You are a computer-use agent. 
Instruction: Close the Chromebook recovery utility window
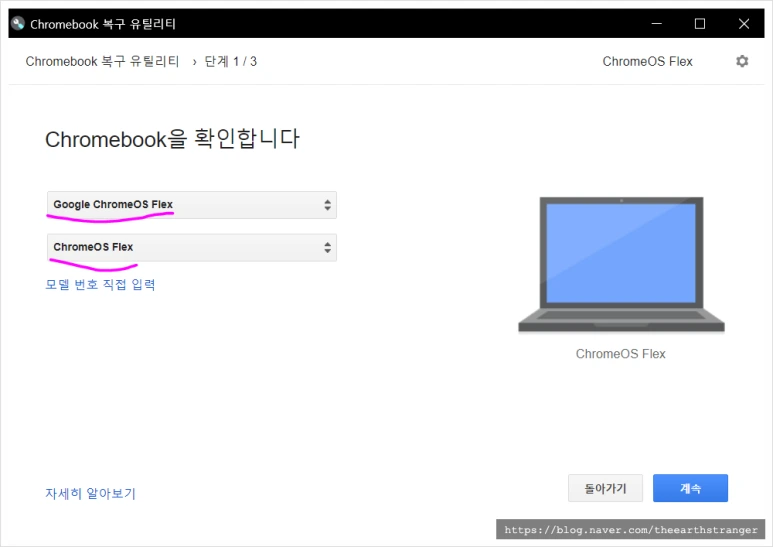(x=744, y=24)
